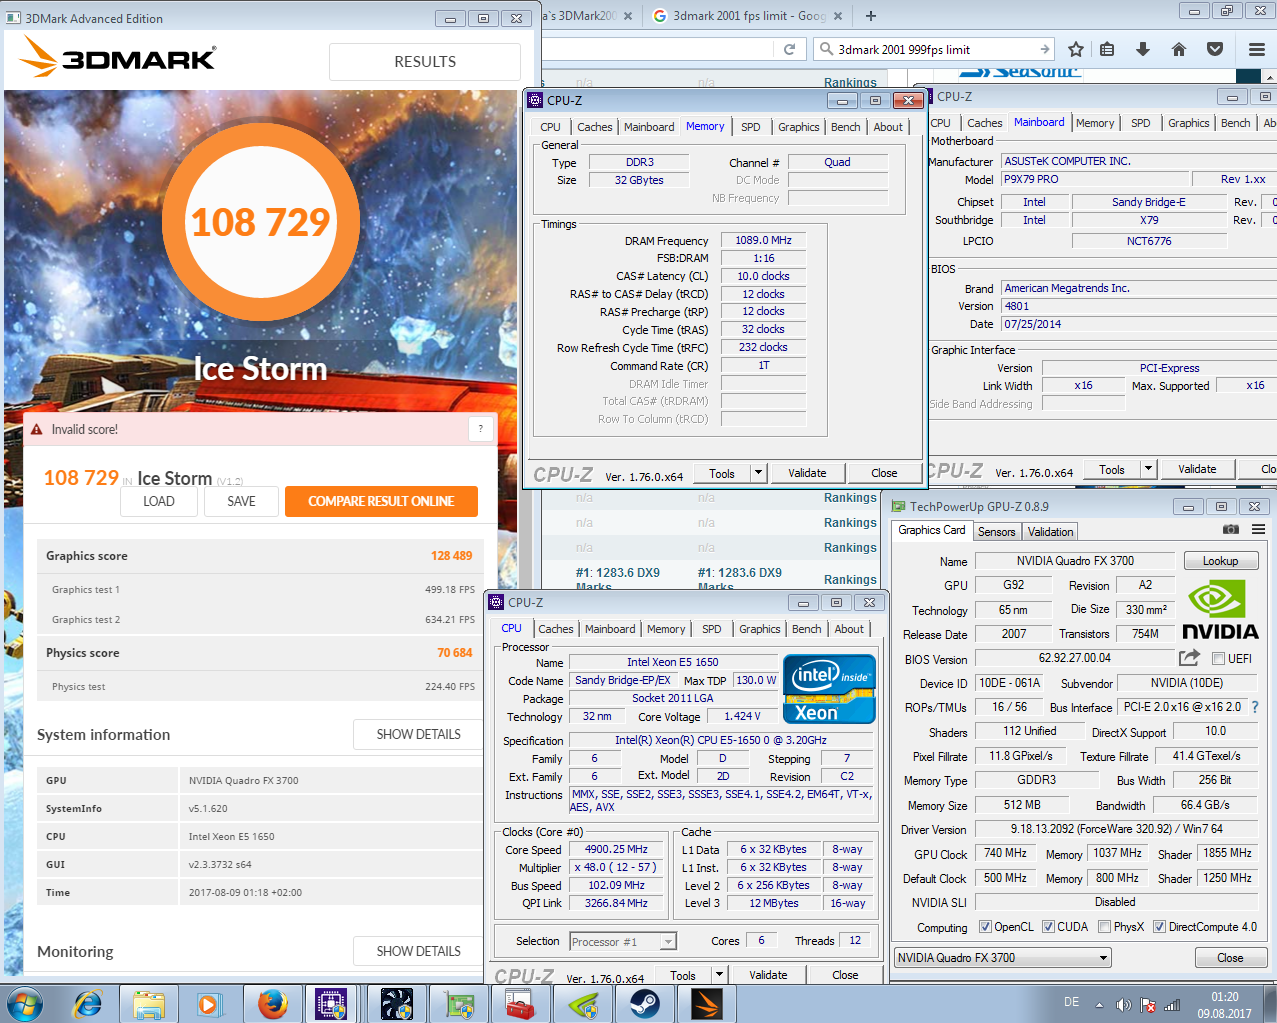Open SPD tab in CPU-Z Memory window
Image resolution: width=1277 pixels, height=1023 pixels.
coord(751,127)
